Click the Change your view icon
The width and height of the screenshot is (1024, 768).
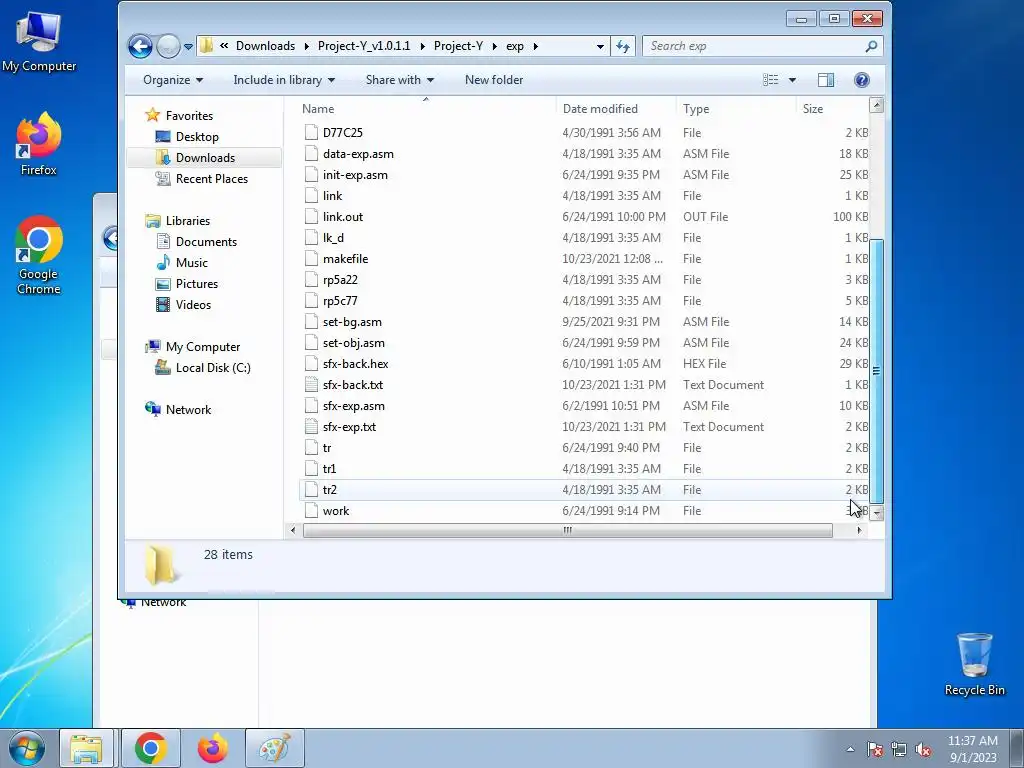coord(771,80)
